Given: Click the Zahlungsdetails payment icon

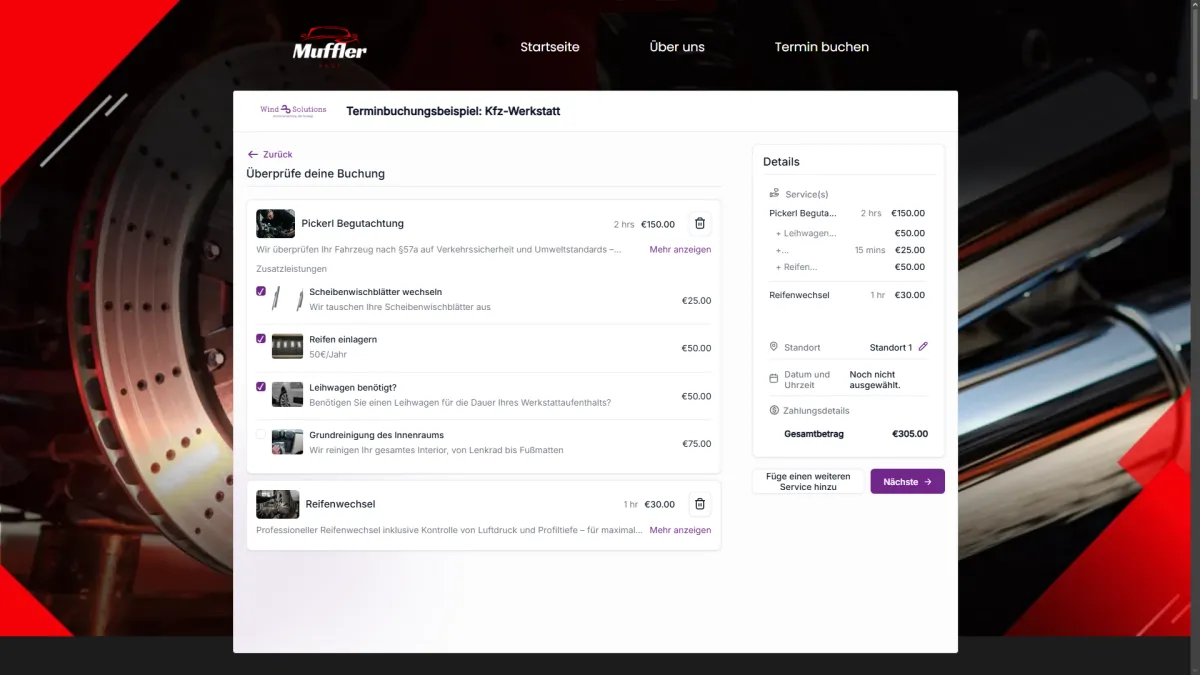Looking at the screenshot, I should click(x=774, y=410).
